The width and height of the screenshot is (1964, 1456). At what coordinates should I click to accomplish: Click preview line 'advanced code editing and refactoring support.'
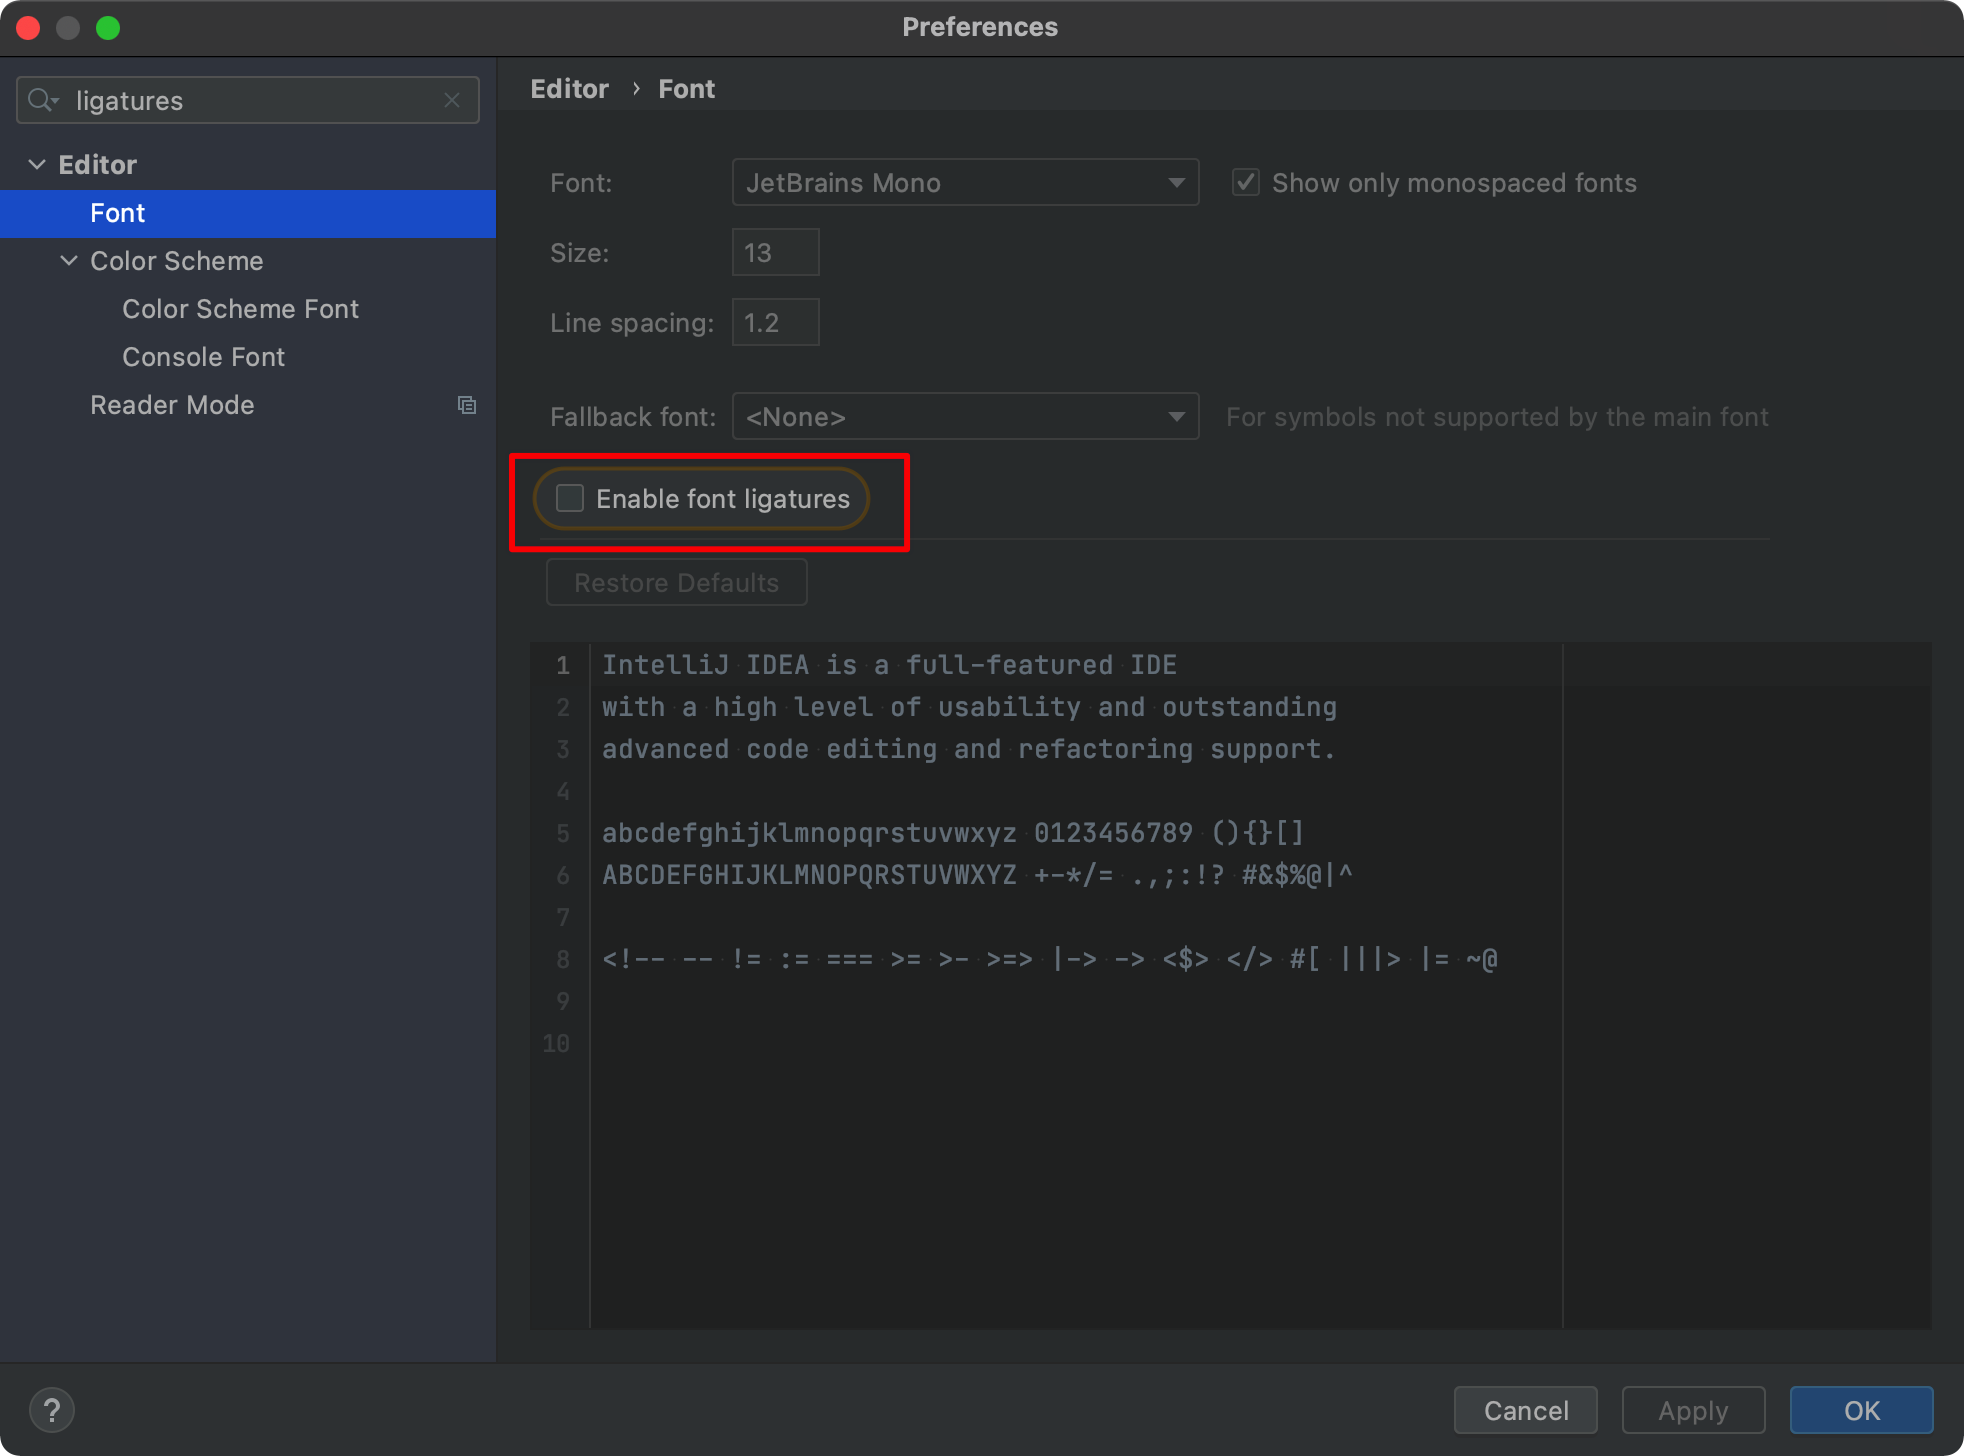(968, 749)
